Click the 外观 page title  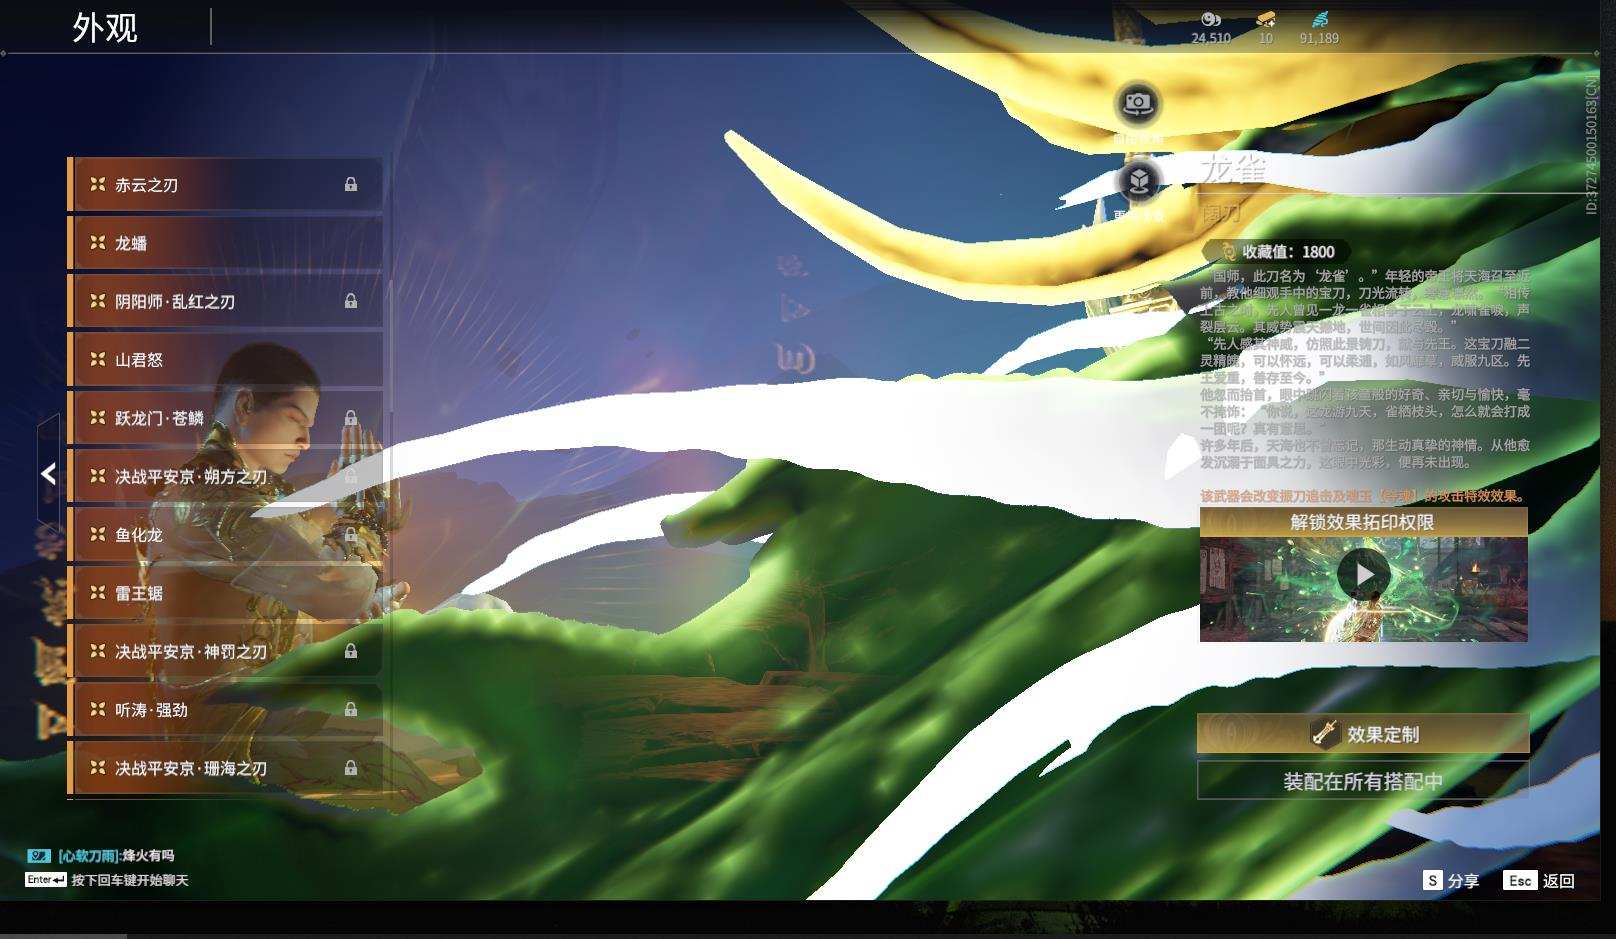click(105, 27)
